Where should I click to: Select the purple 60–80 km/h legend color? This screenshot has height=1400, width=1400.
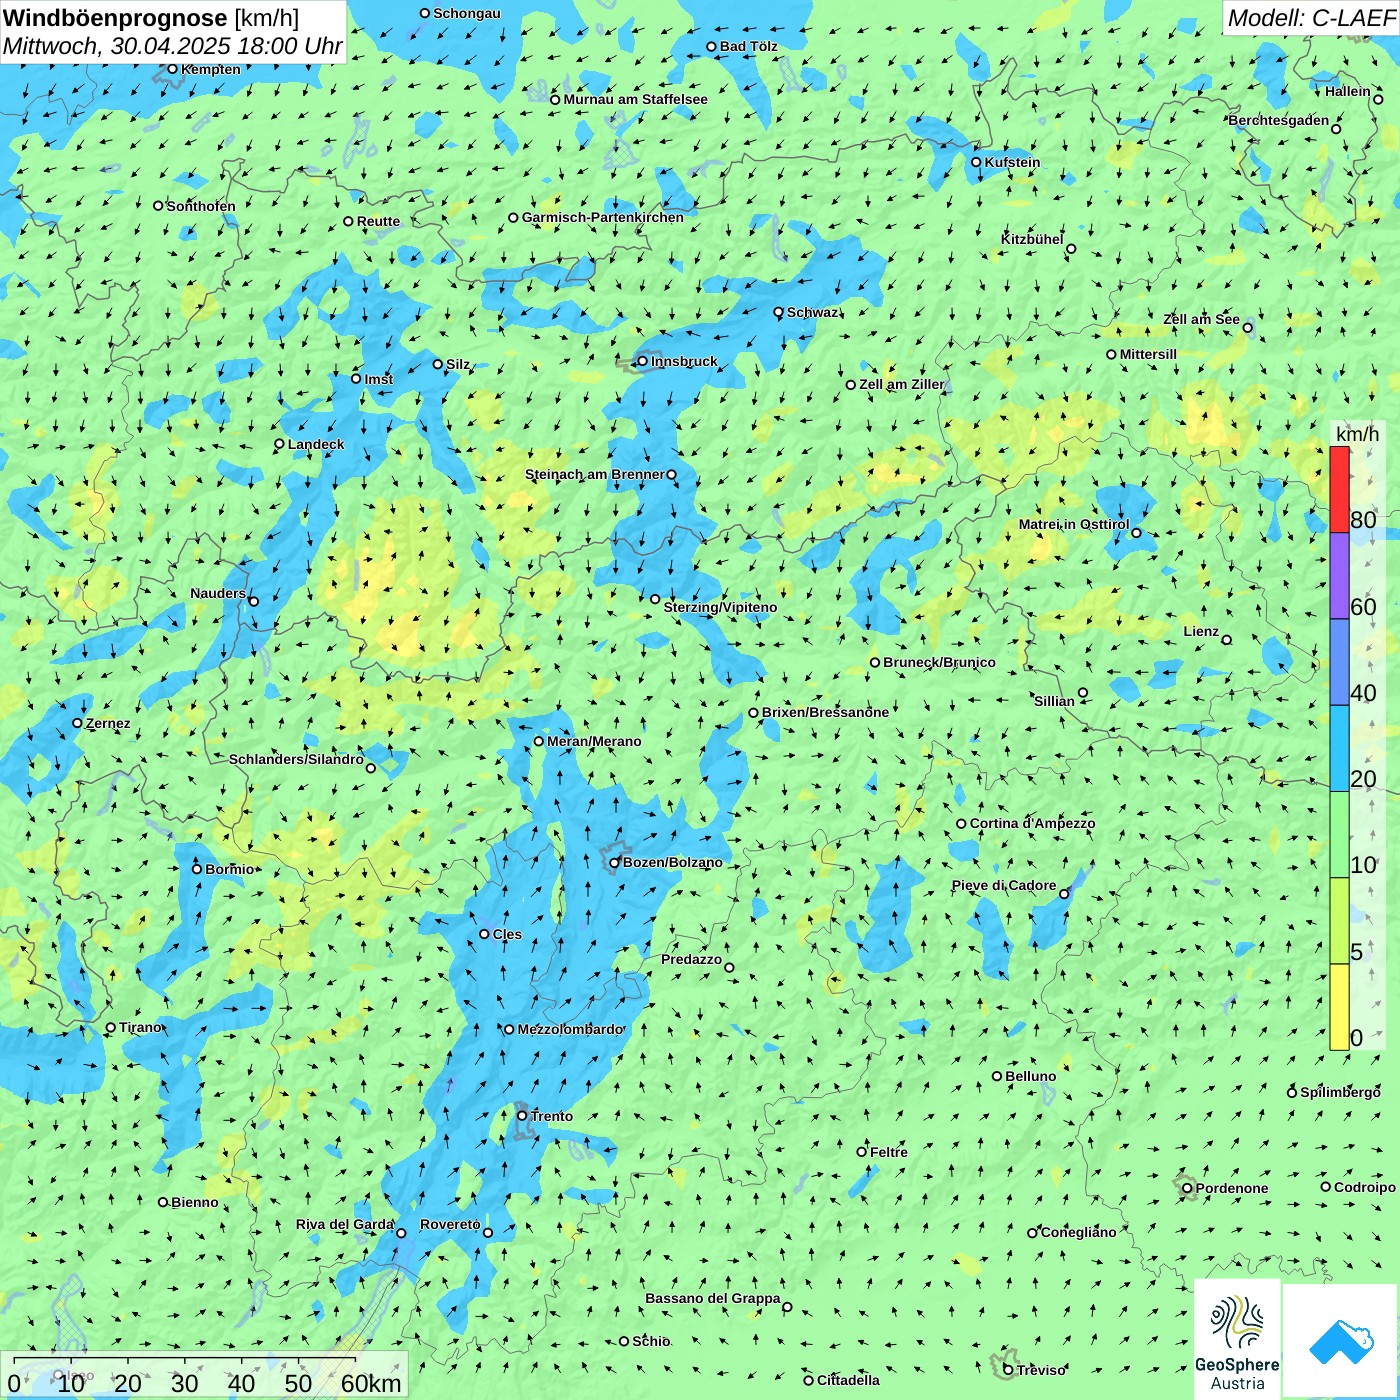tap(1339, 576)
